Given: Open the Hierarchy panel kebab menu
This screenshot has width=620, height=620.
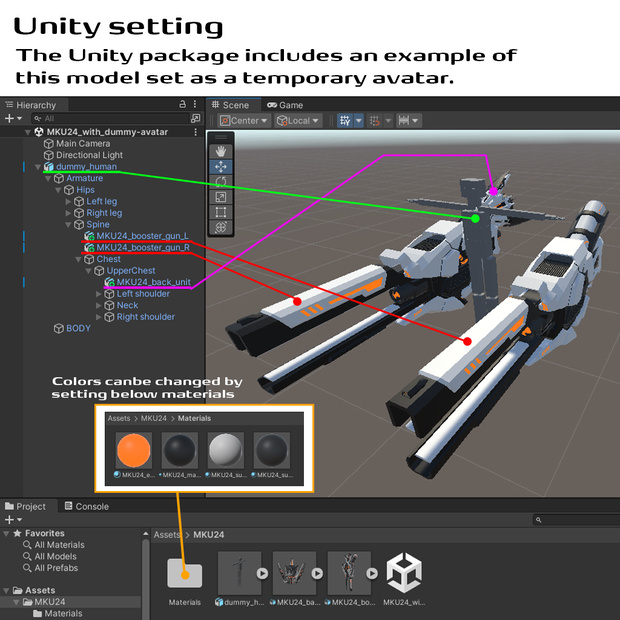Looking at the screenshot, I should [195, 104].
